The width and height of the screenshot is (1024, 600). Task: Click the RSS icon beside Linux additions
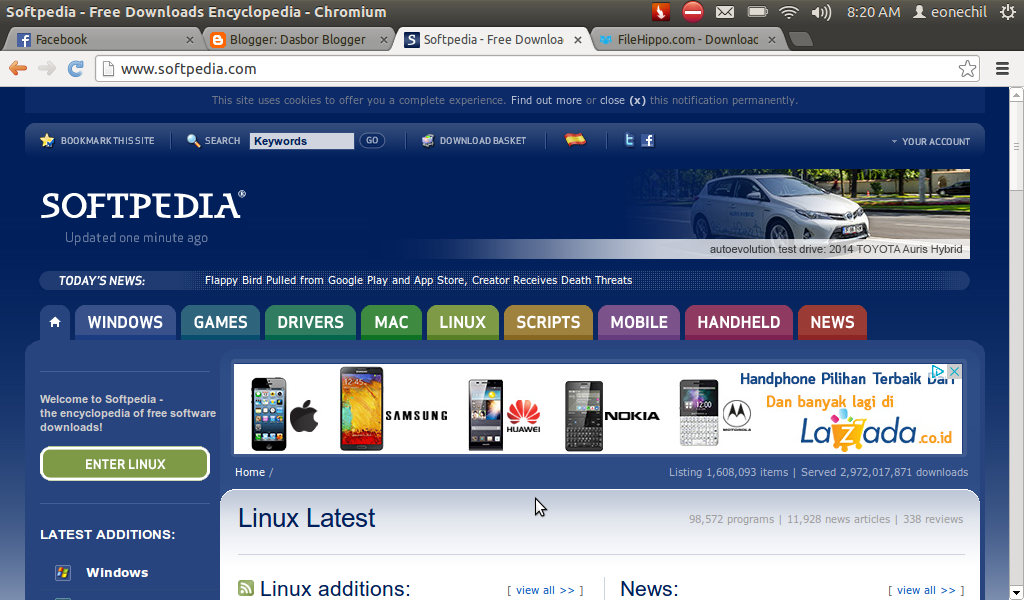pos(245,589)
